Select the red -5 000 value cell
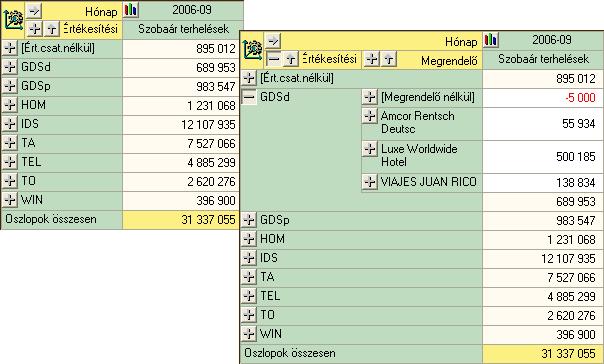The image size is (604, 364). tap(543, 98)
